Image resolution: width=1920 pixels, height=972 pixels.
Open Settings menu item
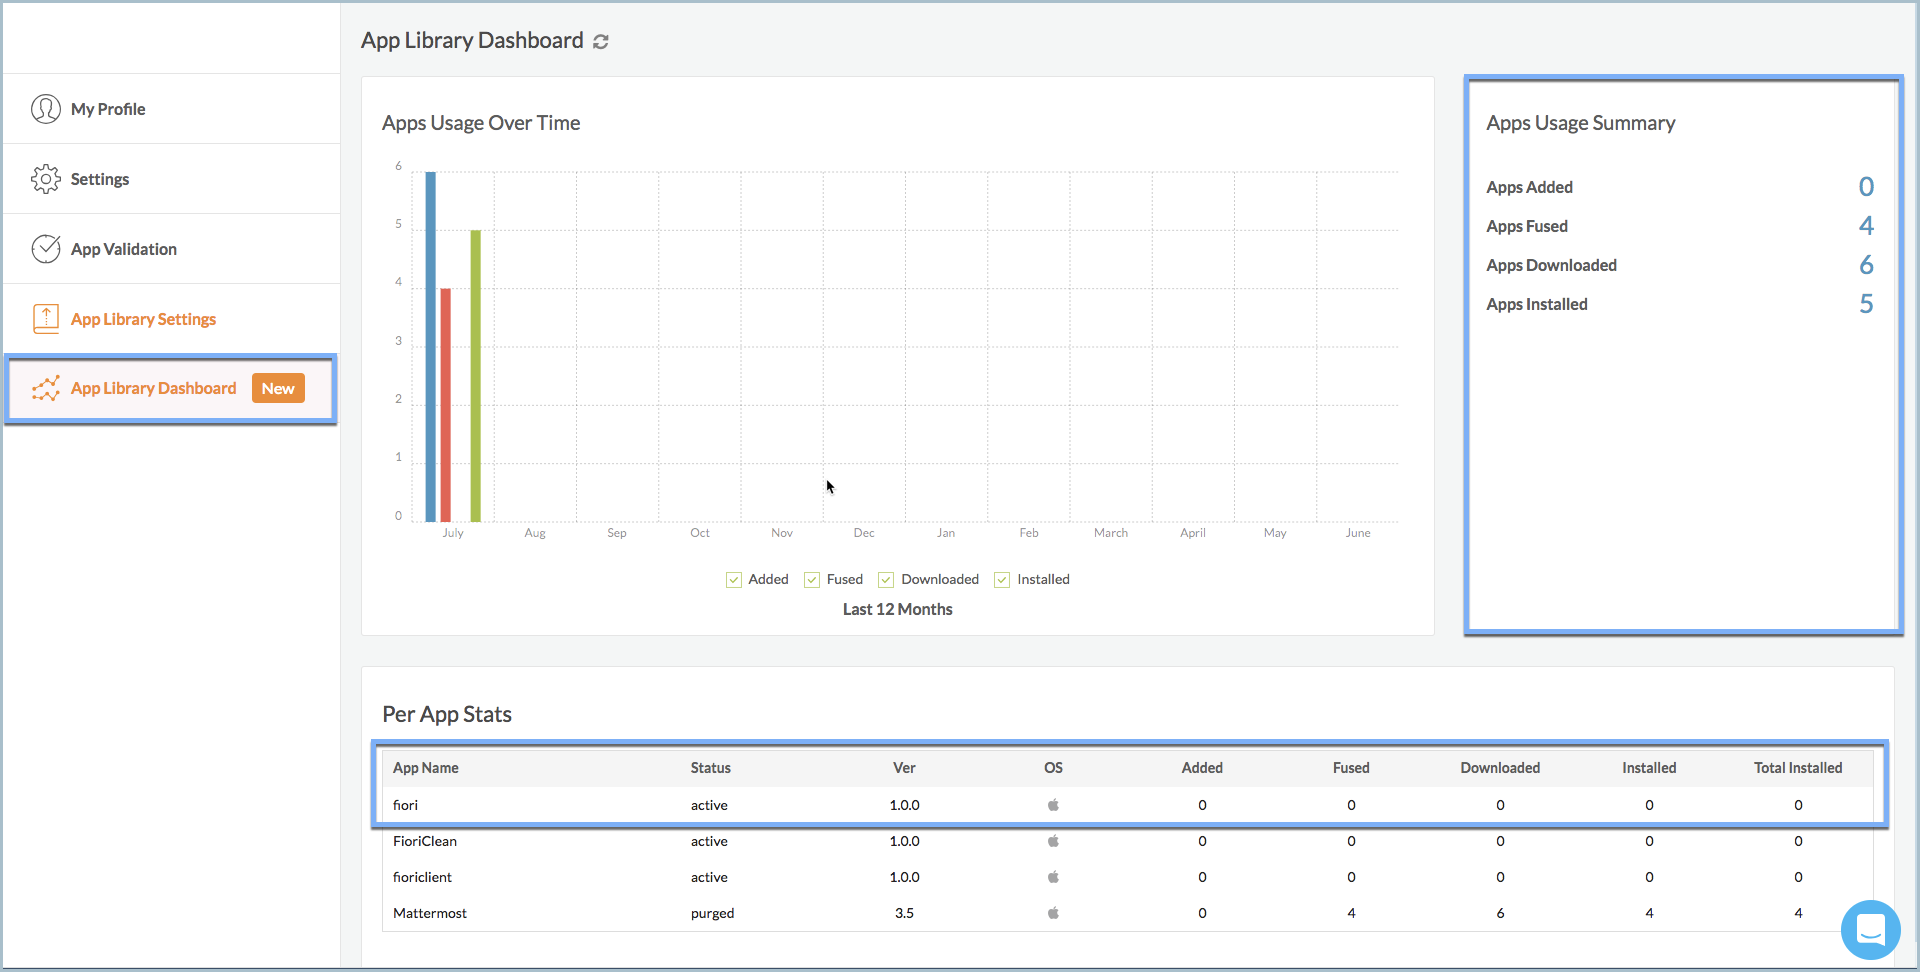[171, 179]
